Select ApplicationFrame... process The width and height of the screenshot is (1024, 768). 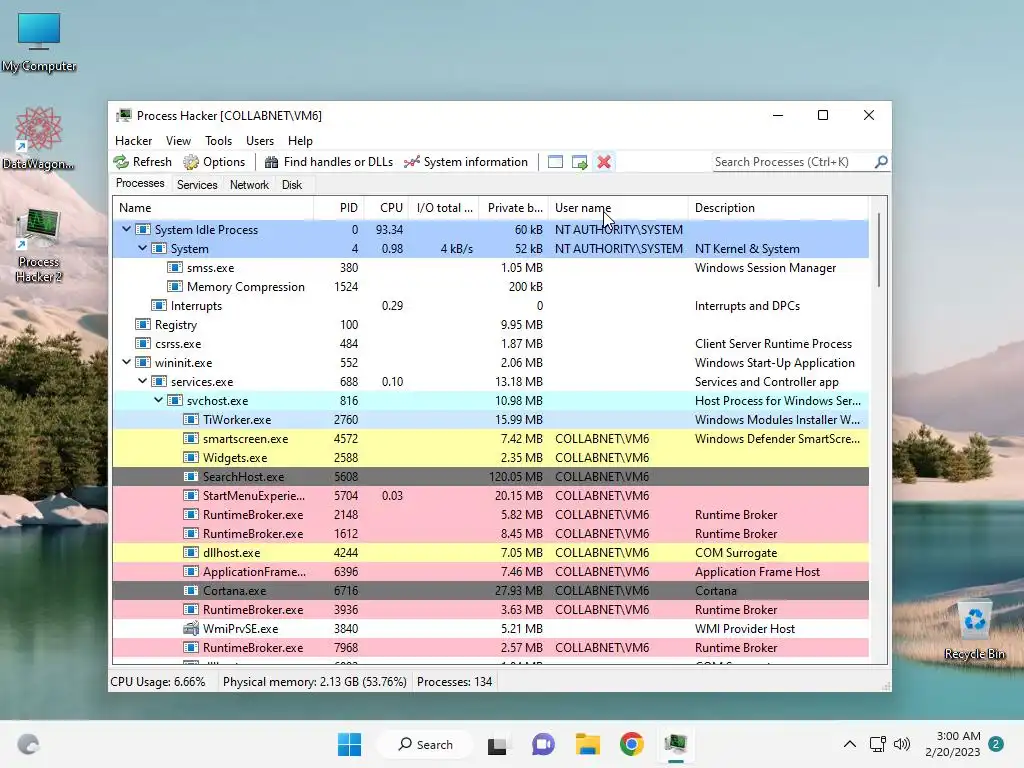[x=490, y=571]
